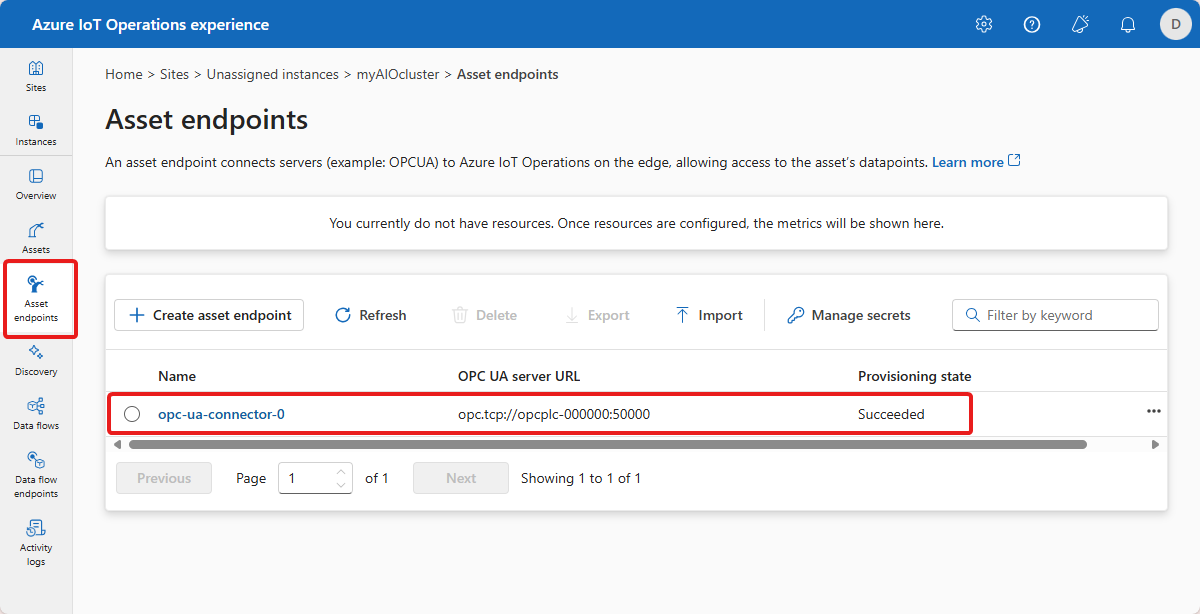Click the scrollbar right arrow
The width and height of the screenshot is (1200, 614).
[x=1156, y=444]
